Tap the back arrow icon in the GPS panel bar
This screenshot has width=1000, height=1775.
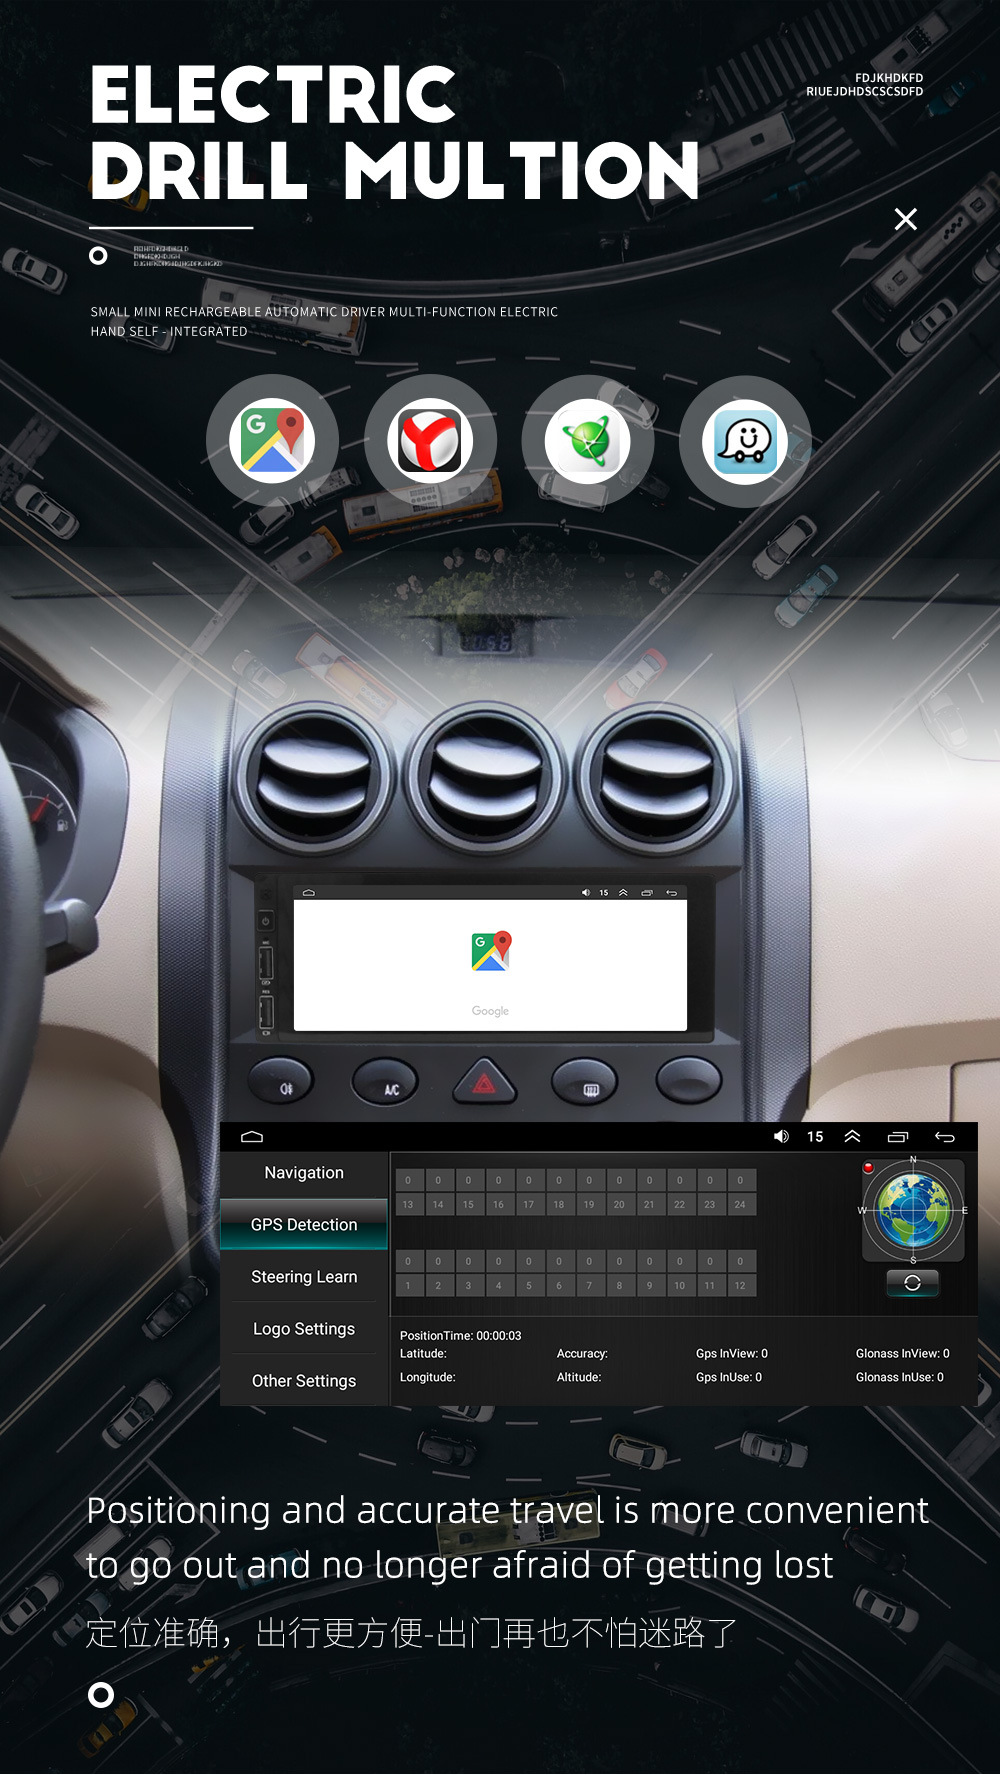point(945,1137)
